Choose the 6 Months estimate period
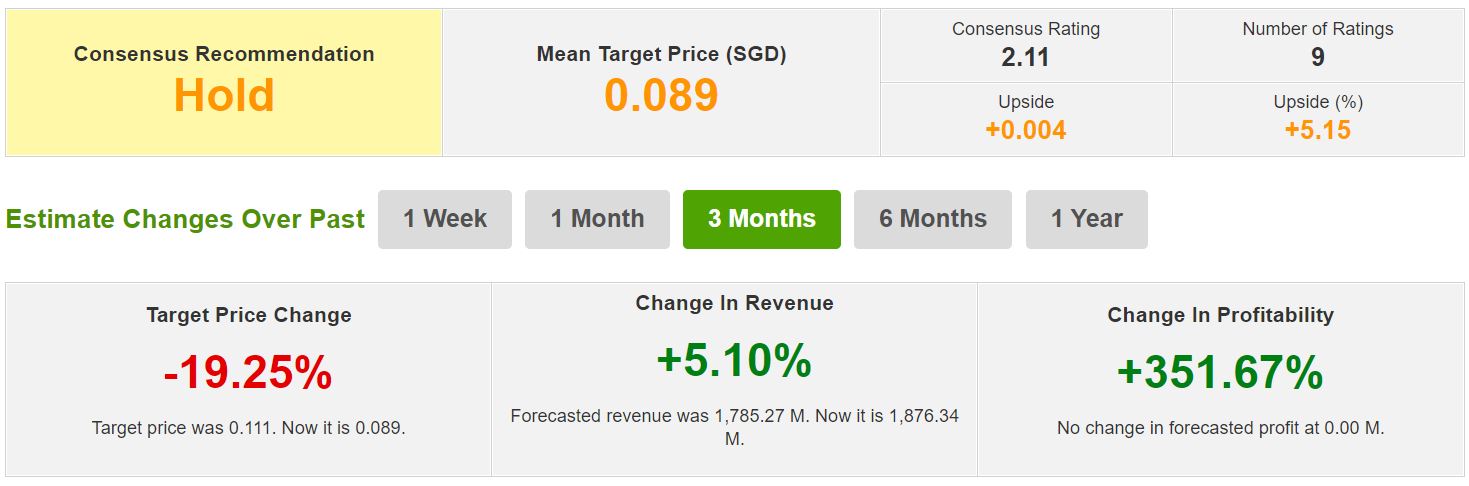This screenshot has width=1469, height=486. 933,219
